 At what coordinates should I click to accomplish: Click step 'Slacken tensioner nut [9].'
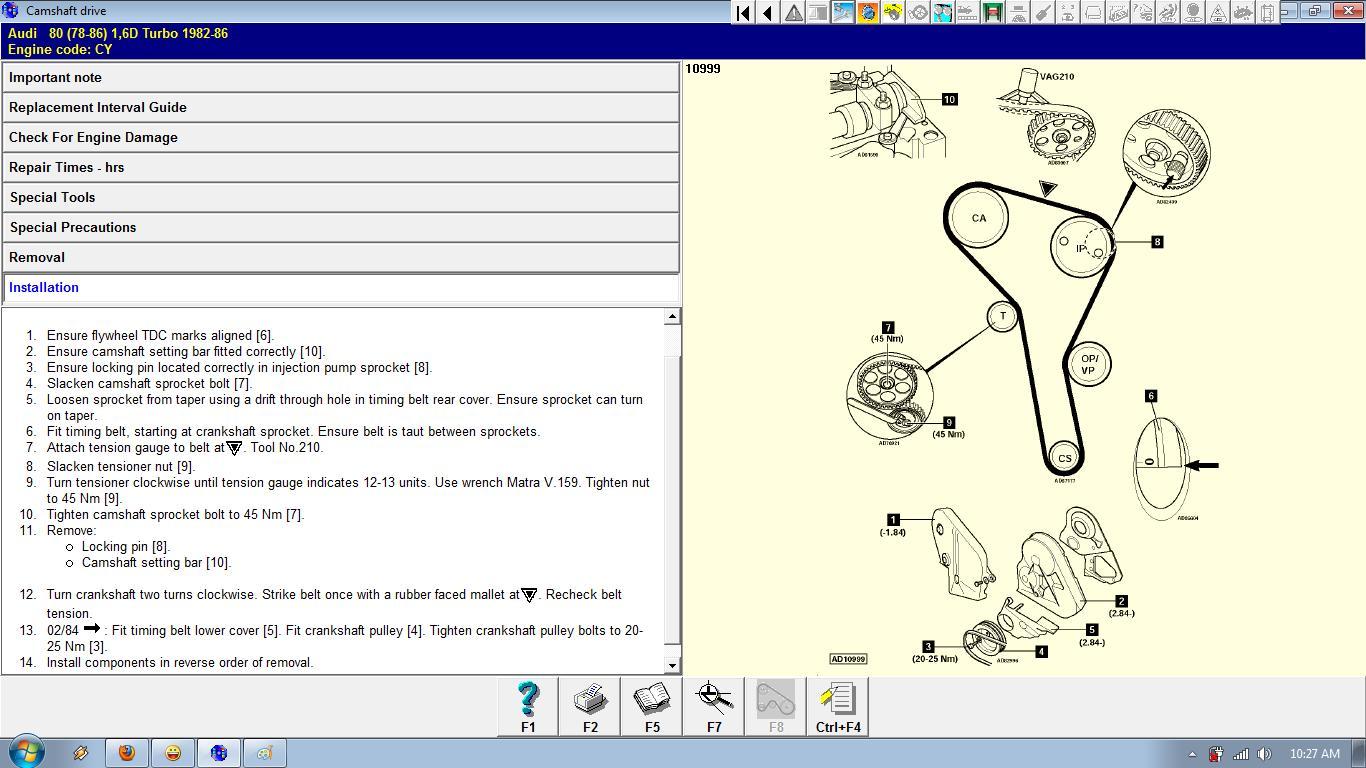pos(121,466)
